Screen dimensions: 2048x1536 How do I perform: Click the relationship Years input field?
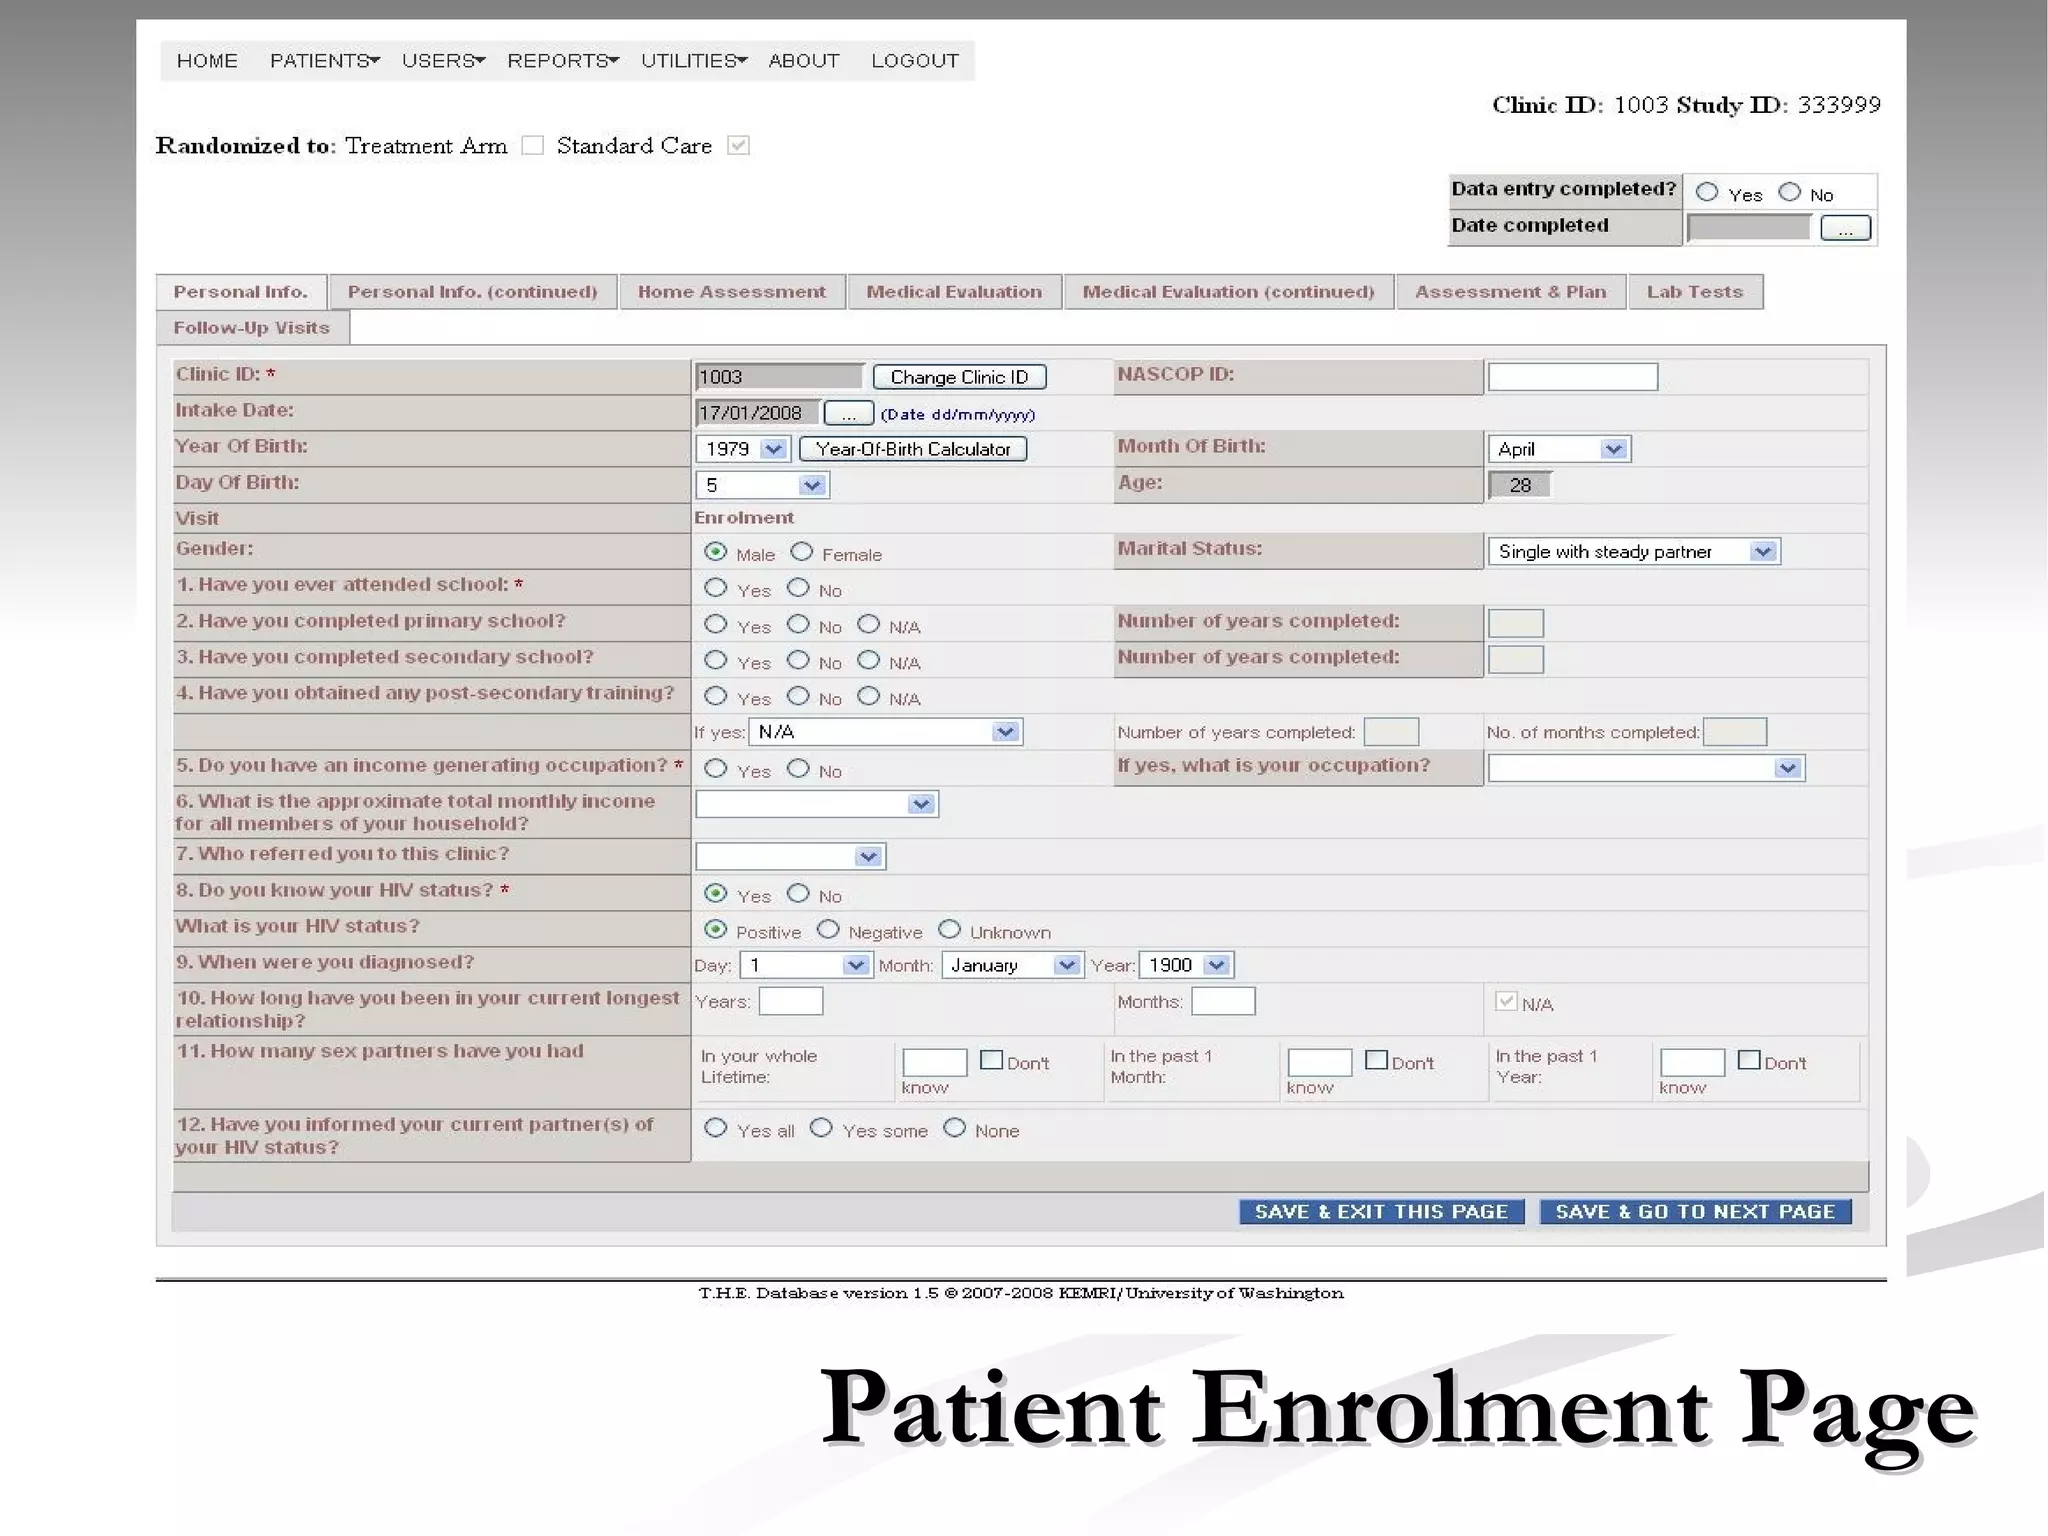click(x=790, y=1001)
